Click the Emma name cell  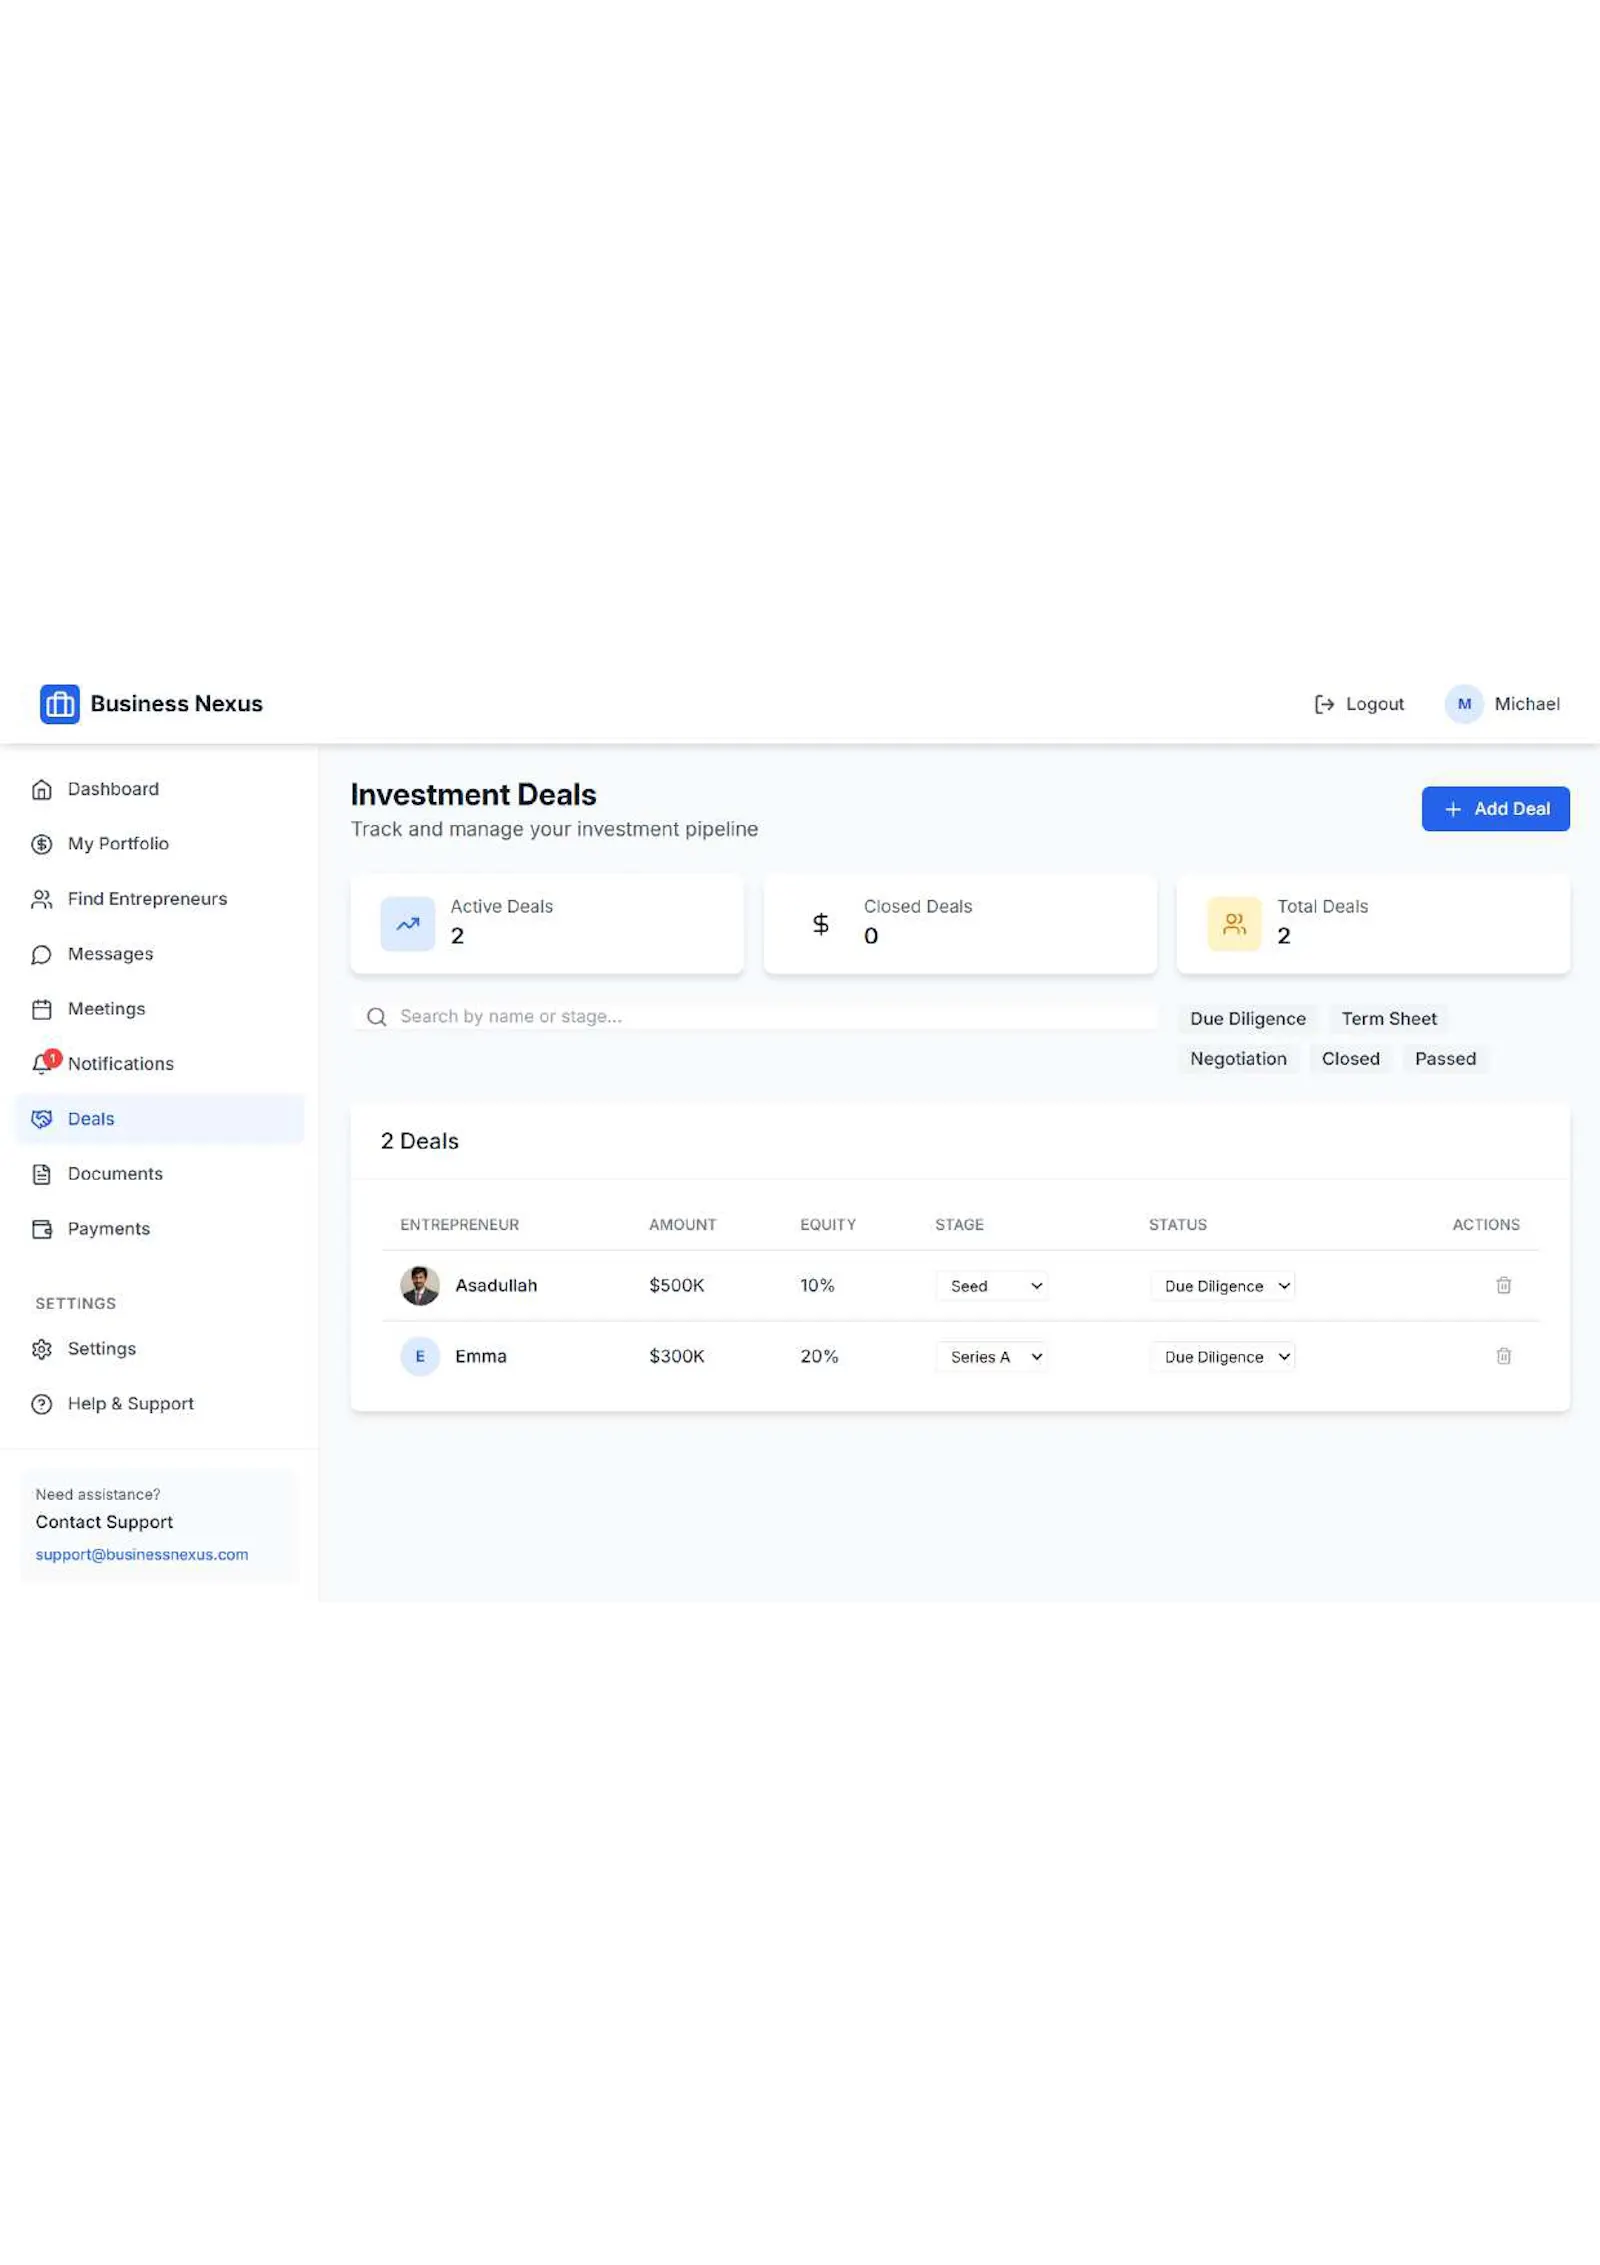coord(481,1356)
